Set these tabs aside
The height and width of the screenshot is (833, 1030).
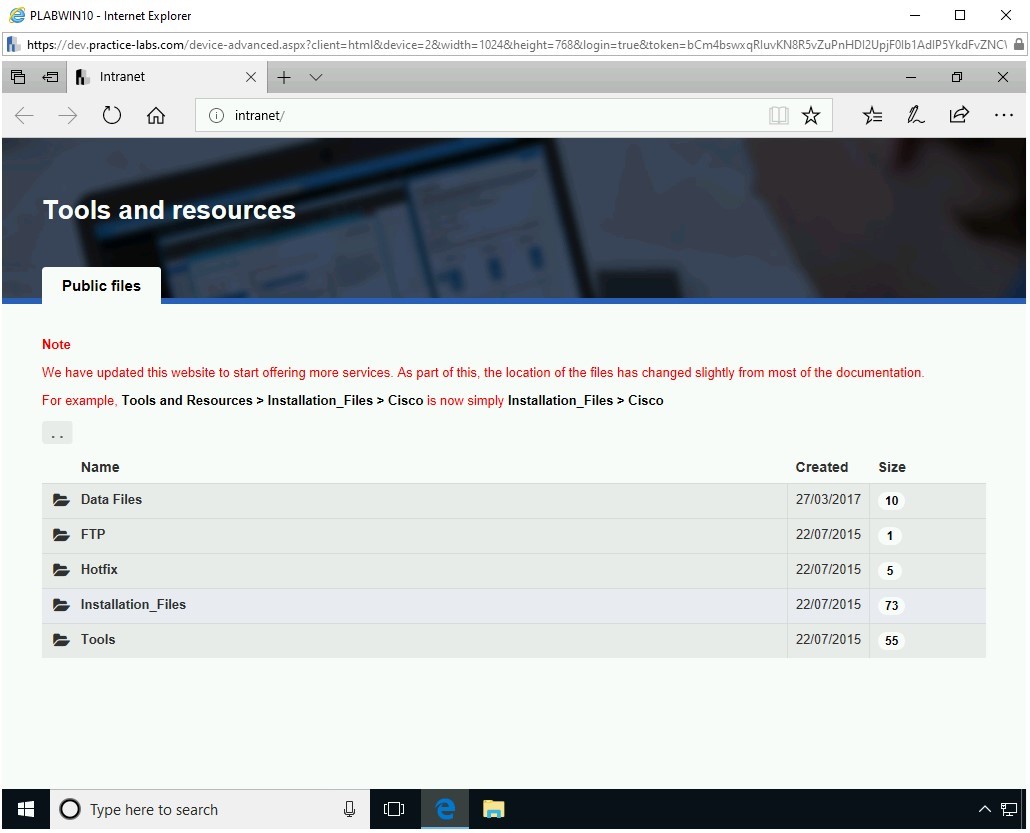(17, 76)
